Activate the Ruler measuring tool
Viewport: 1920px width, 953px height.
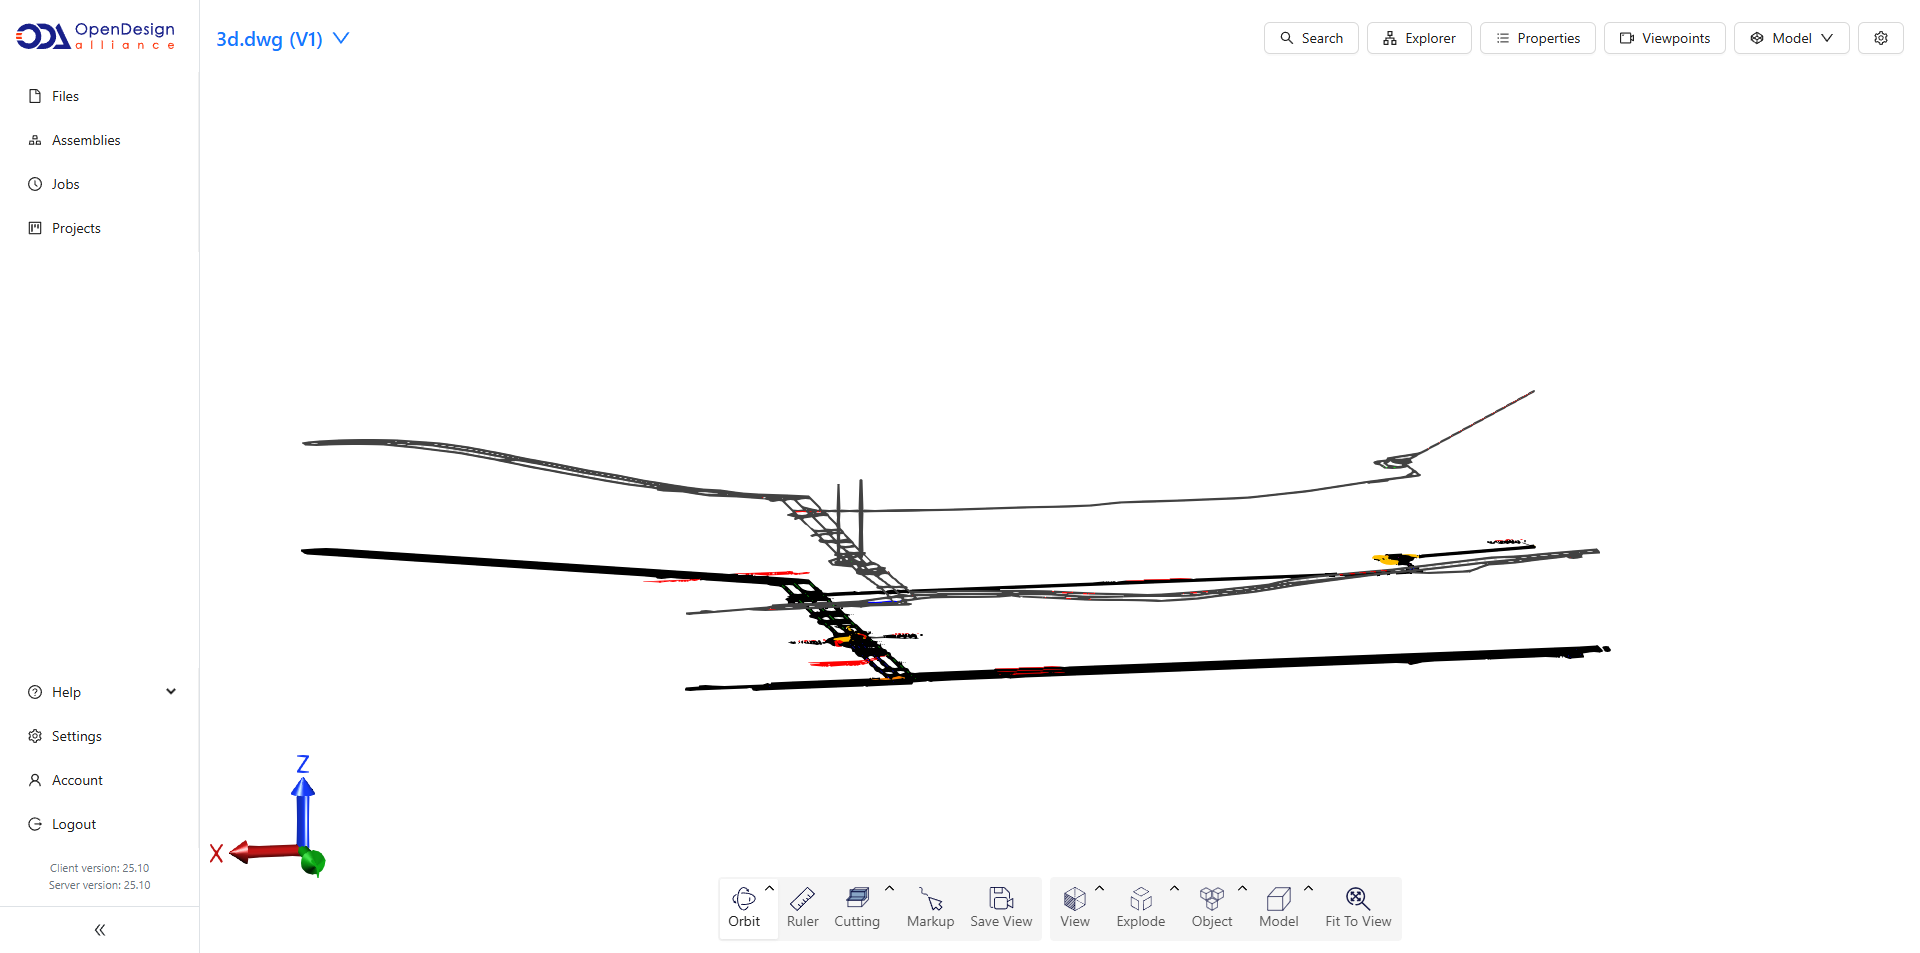(802, 908)
